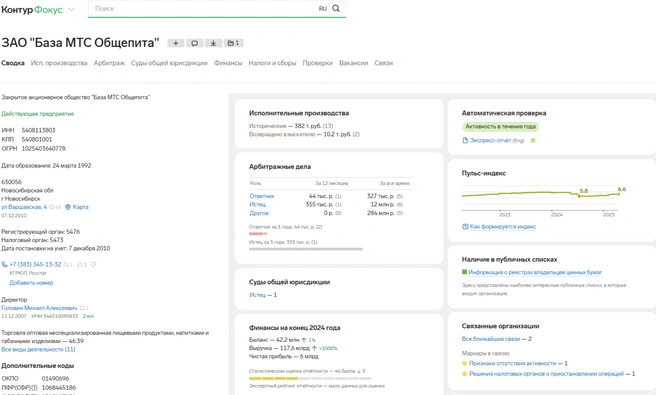Open Экспресс-отчёт document link
This screenshot has width=656, height=395.
click(490, 141)
